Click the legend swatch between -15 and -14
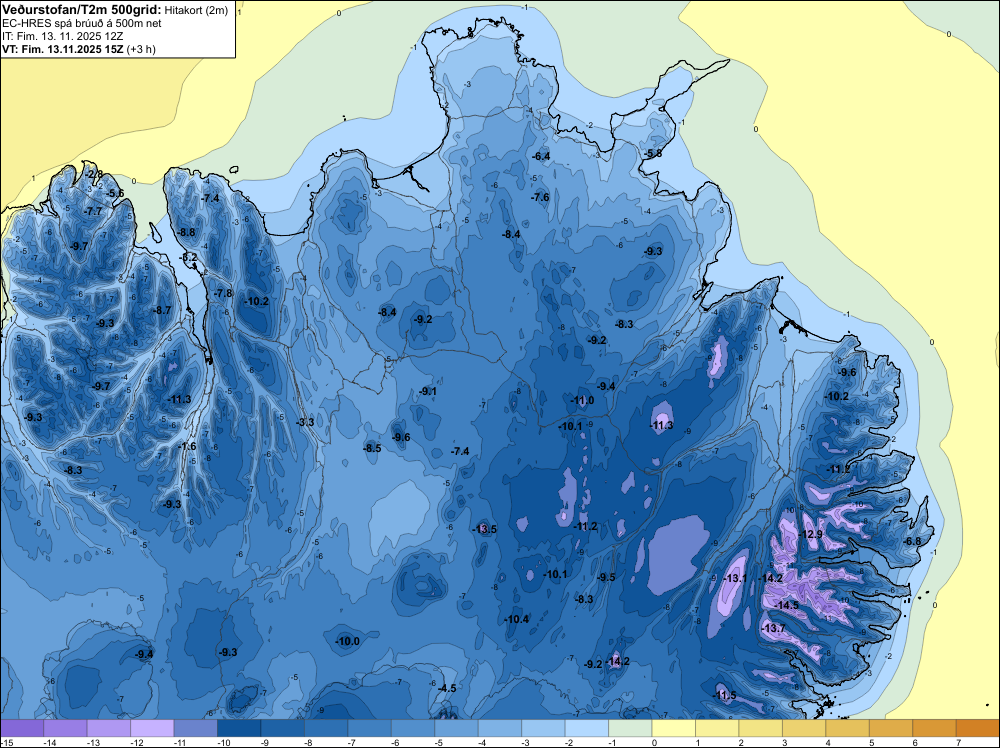1000x748 pixels. click(x=22, y=728)
